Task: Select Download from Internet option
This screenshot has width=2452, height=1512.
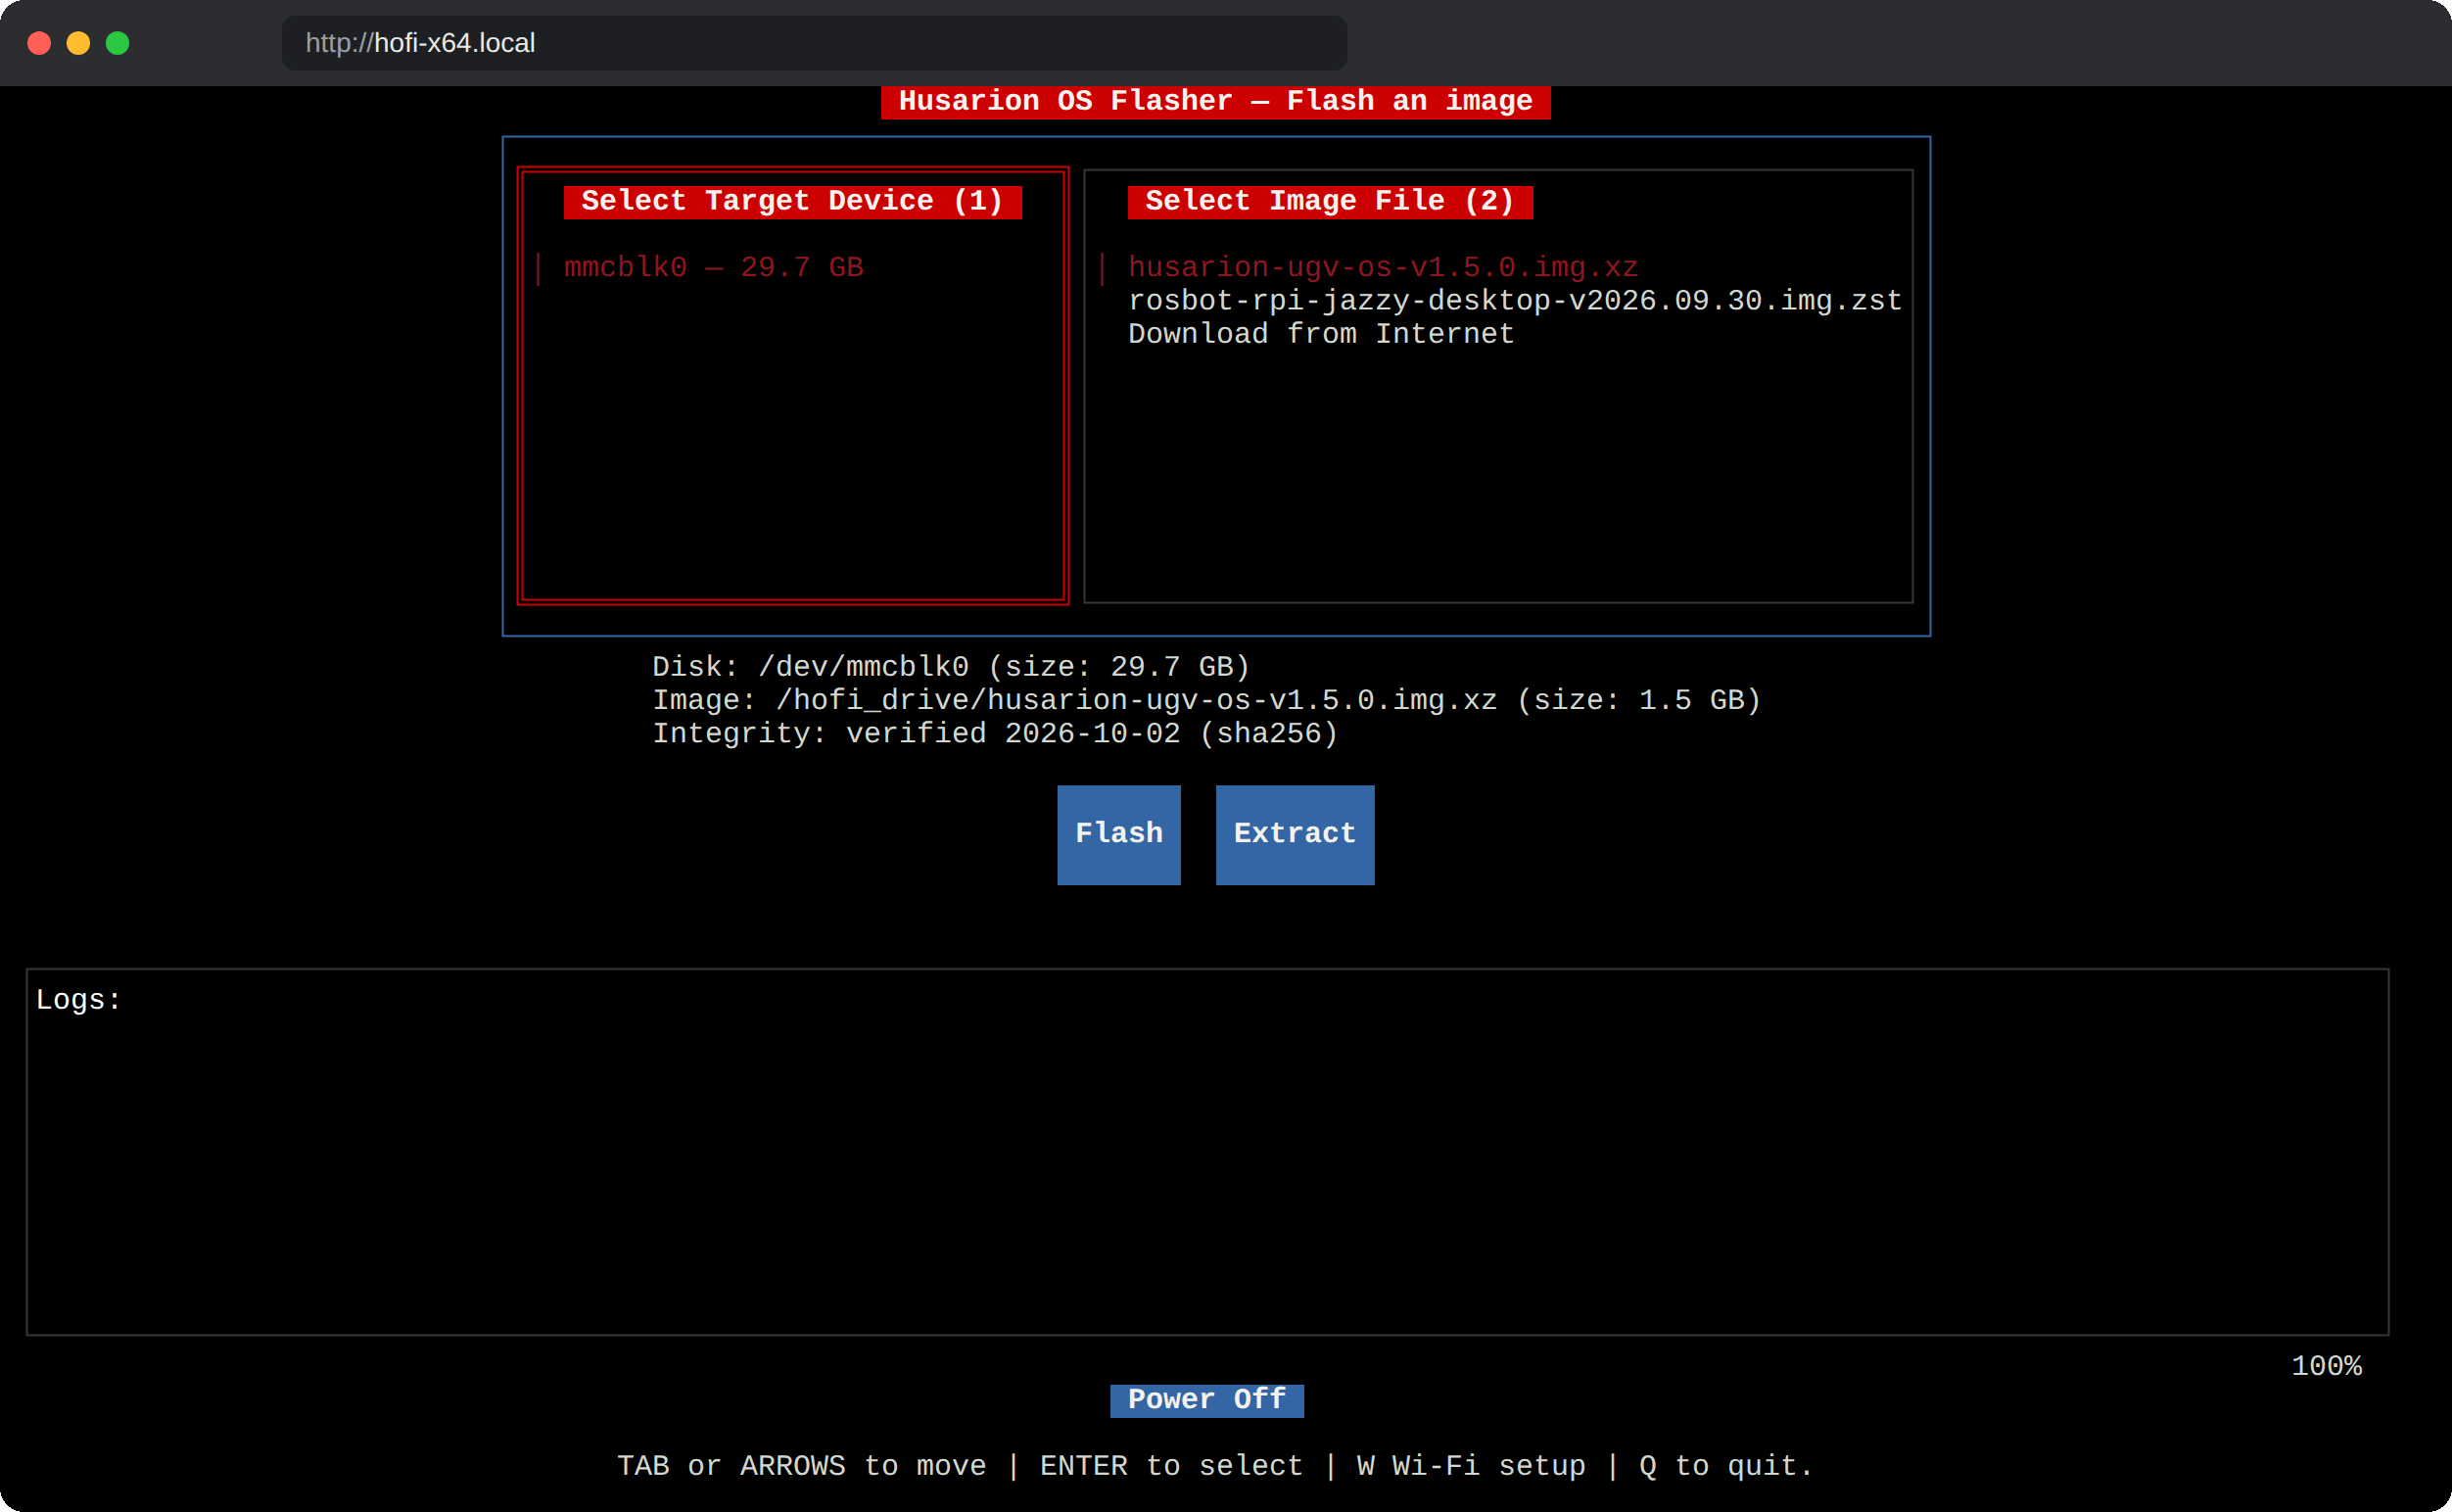Action: [1320, 334]
